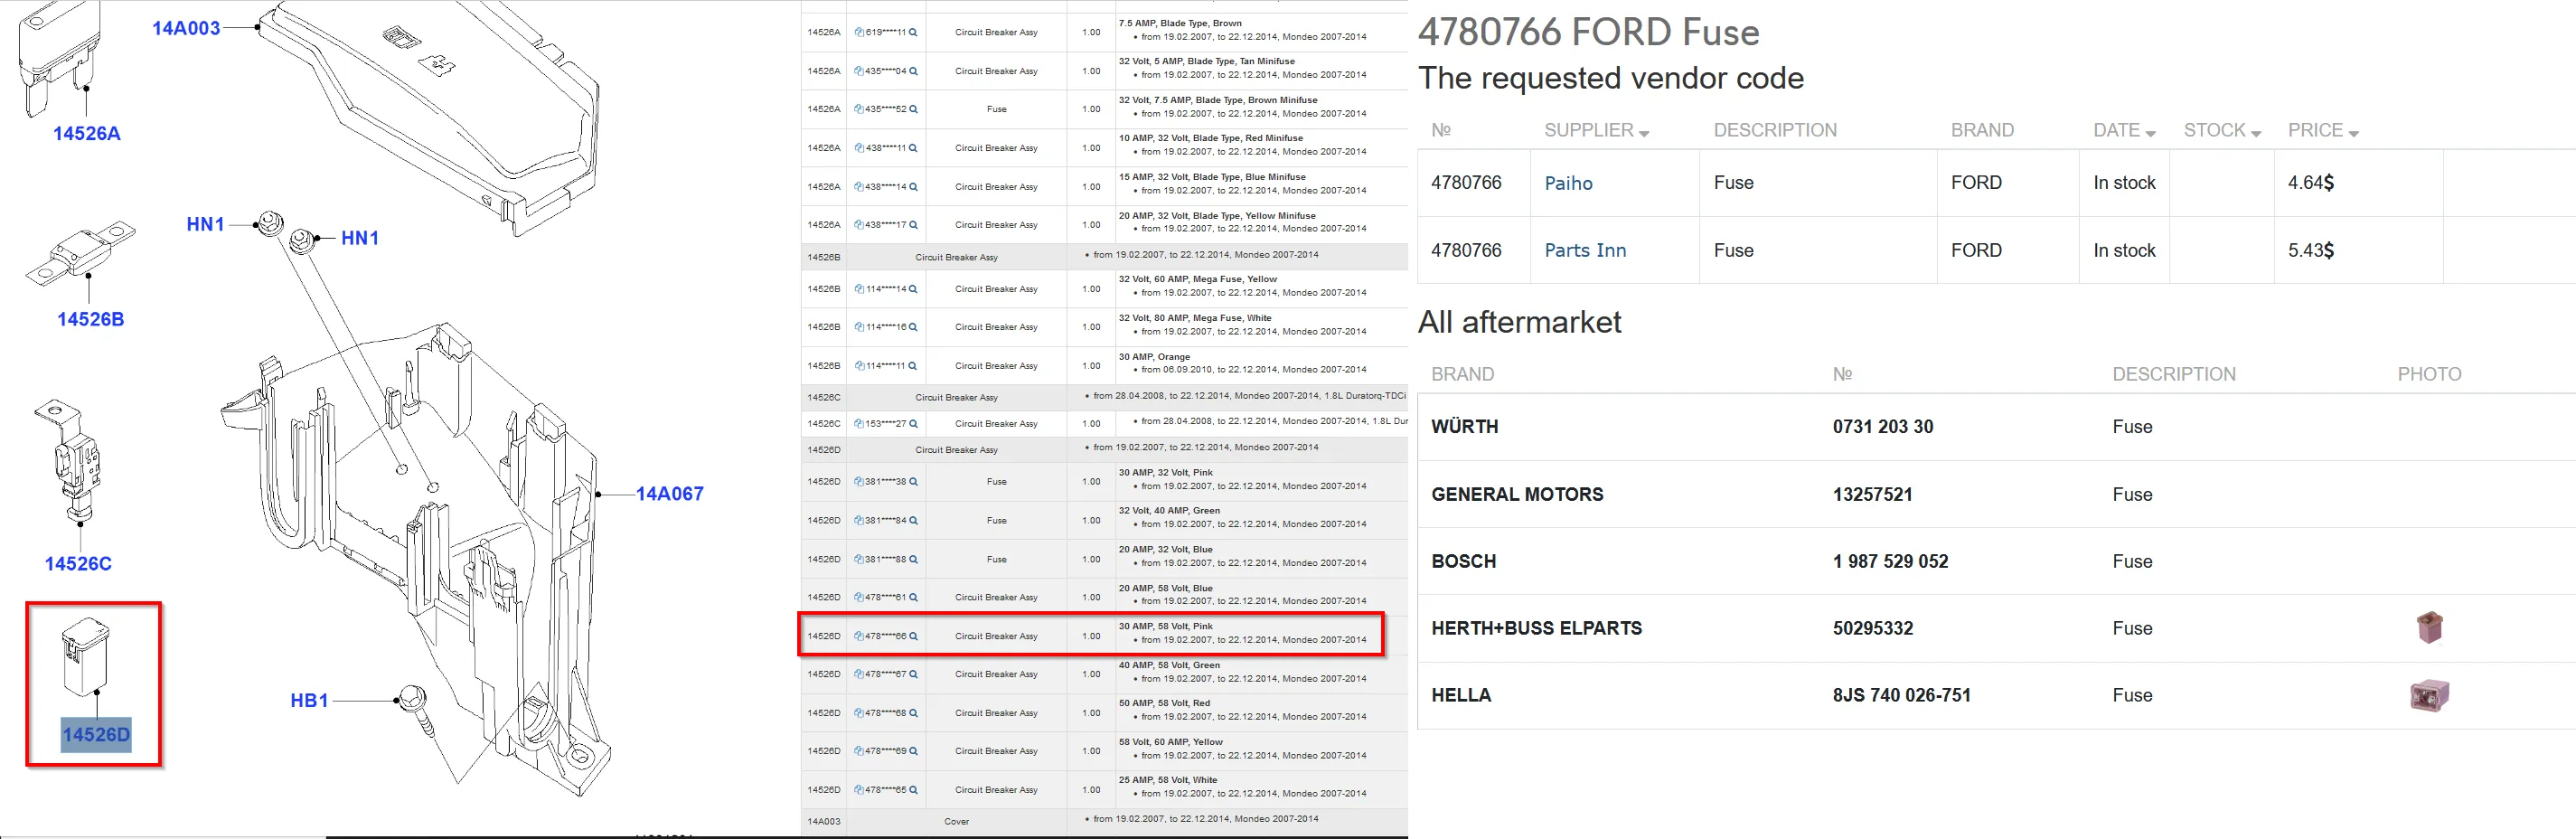2576x839 pixels.
Task: Click the copy icon before part 381****84
Action: pyautogui.click(x=859, y=521)
